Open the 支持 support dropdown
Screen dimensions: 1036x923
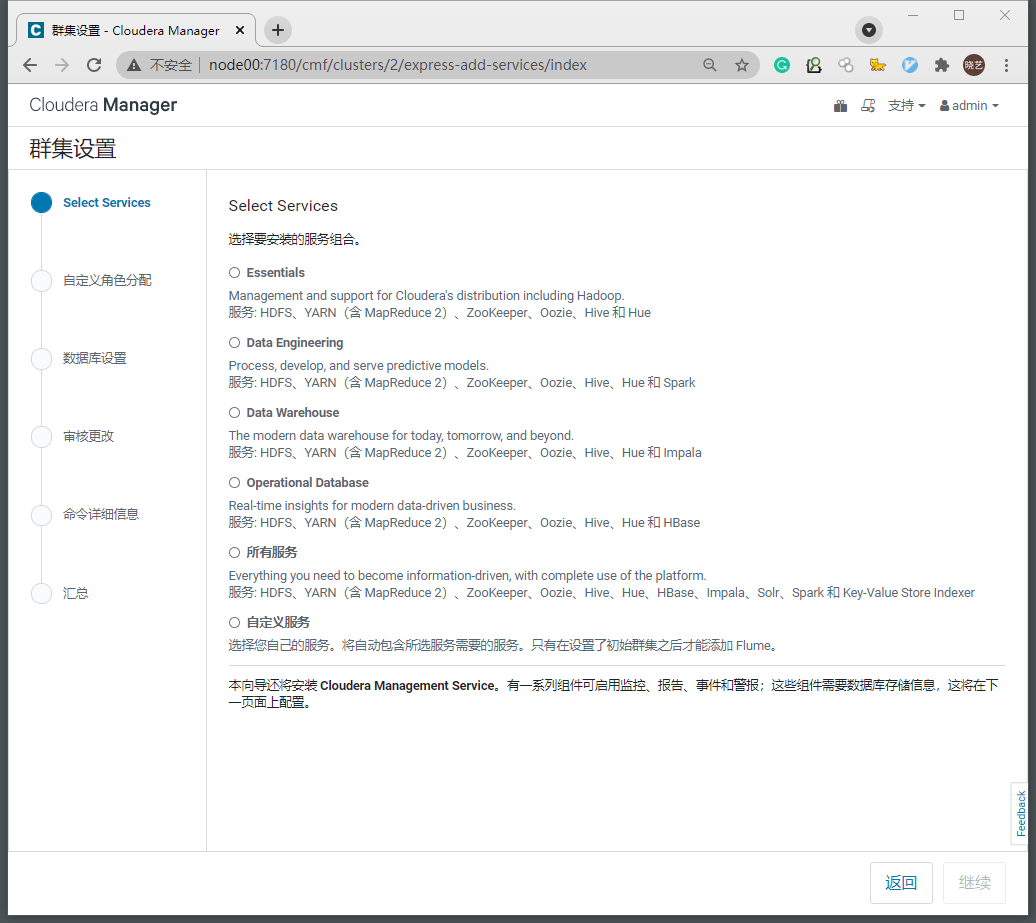(x=906, y=106)
